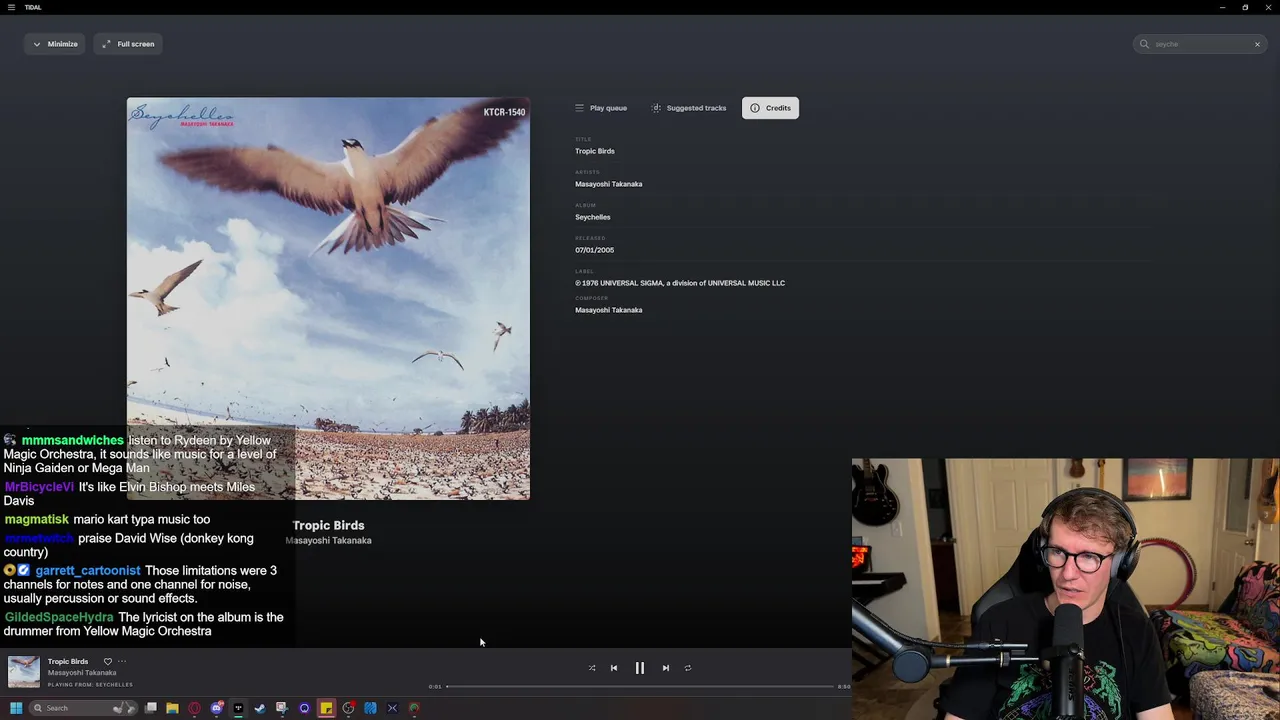Viewport: 1280px width, 720px height.
Task: Open Opera browser from taskbar
Action: [194, 708]
